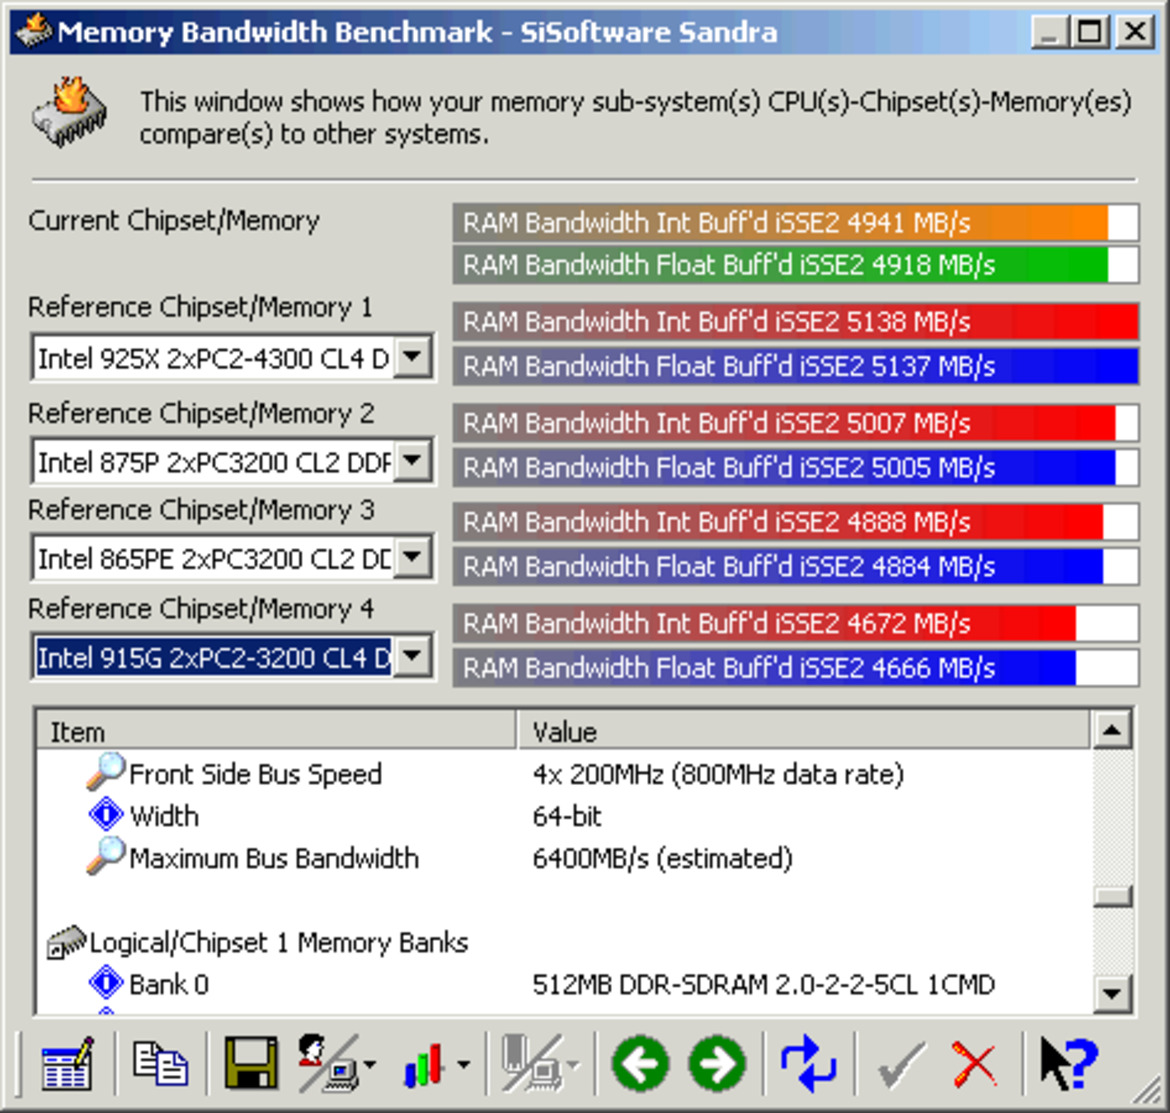The height and width of the screenshot is (1113, 1170).
Task: Click the grey checkmark OK icon
Action: click(901, 1065)
